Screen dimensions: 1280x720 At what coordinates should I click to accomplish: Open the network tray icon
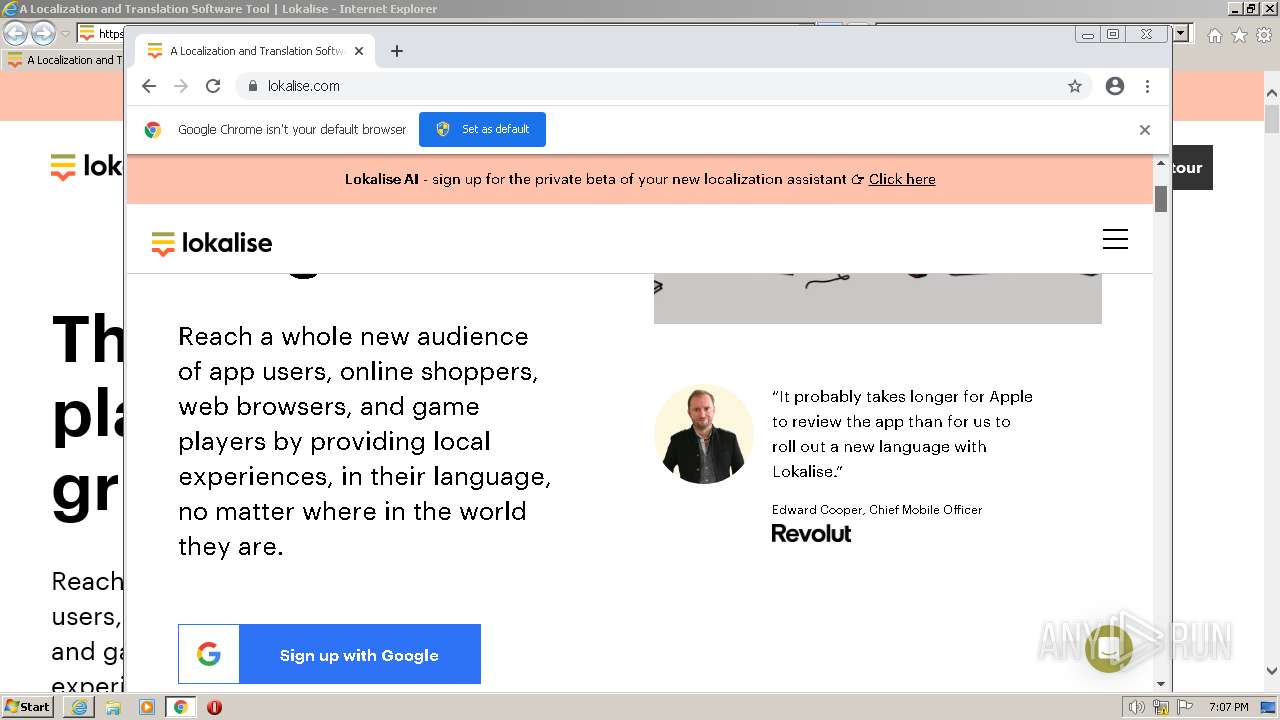pyautogui.click(x=1161, y=707)
